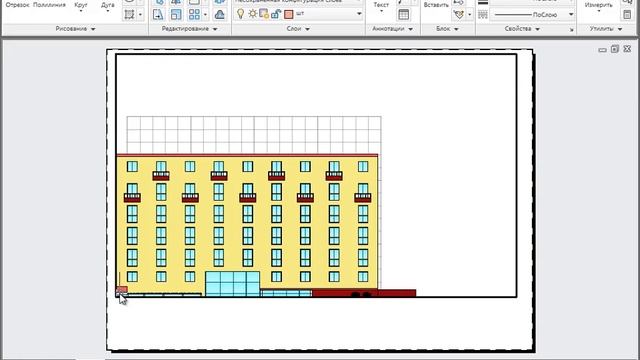640x360 pixels.
Task: Click the scale tool icon in Редактирование
Action: (176, 15)
